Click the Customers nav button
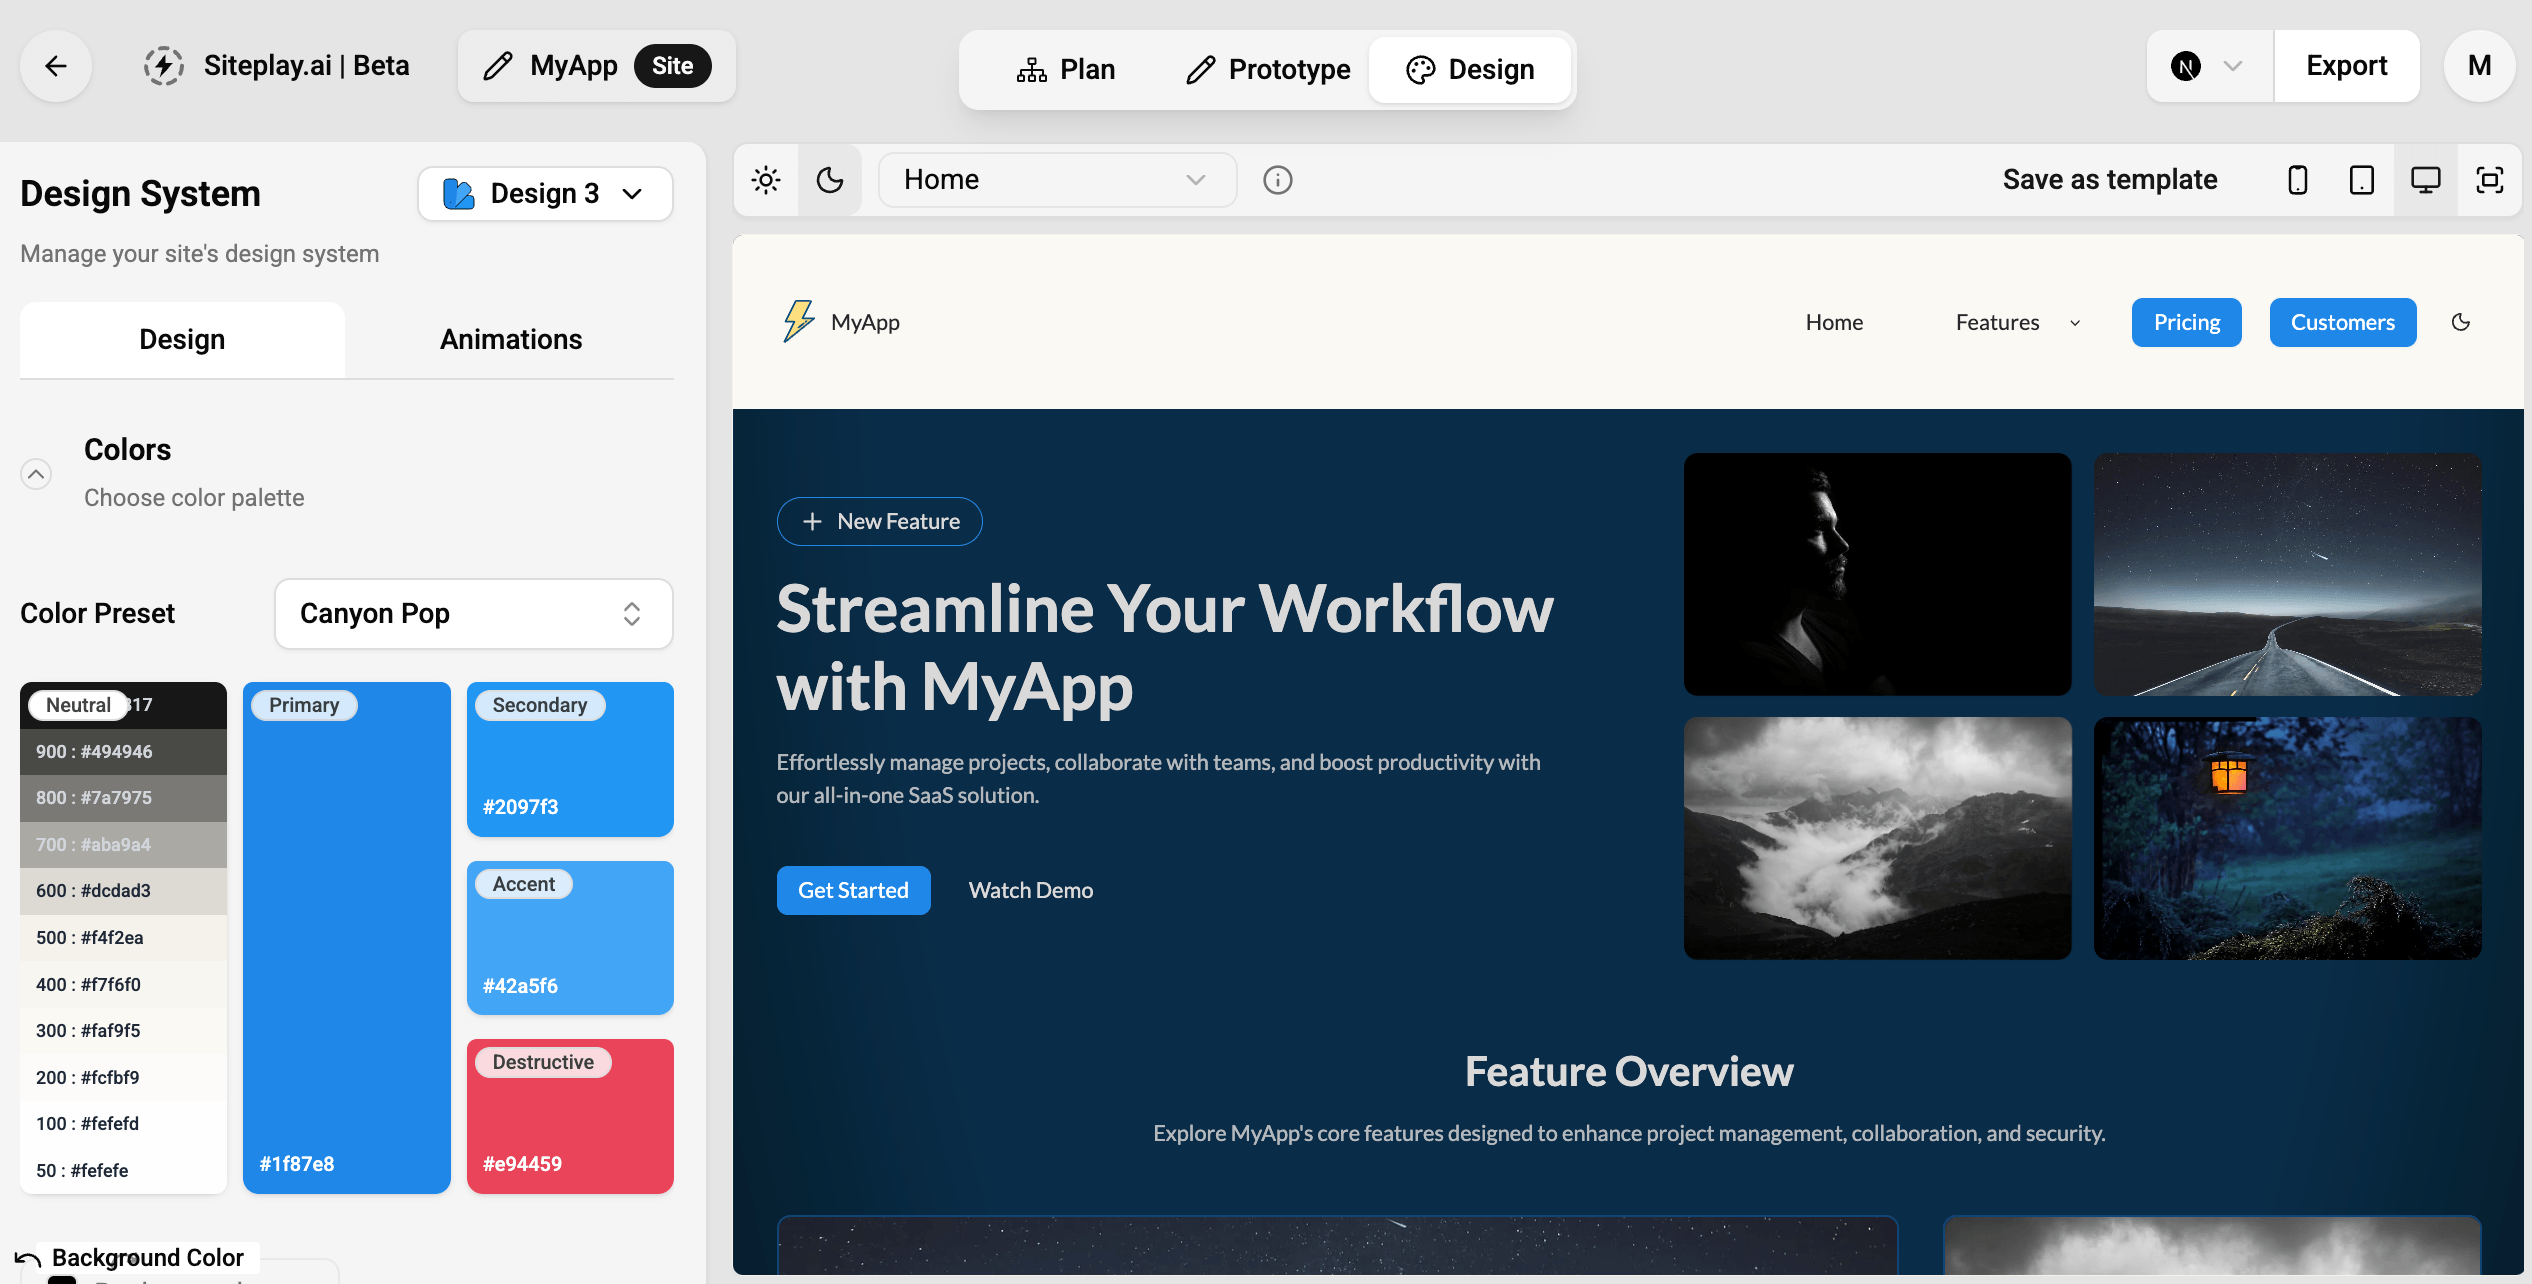The image size is (2532, 1284). pyautogui.click(x=2343, y=322)
